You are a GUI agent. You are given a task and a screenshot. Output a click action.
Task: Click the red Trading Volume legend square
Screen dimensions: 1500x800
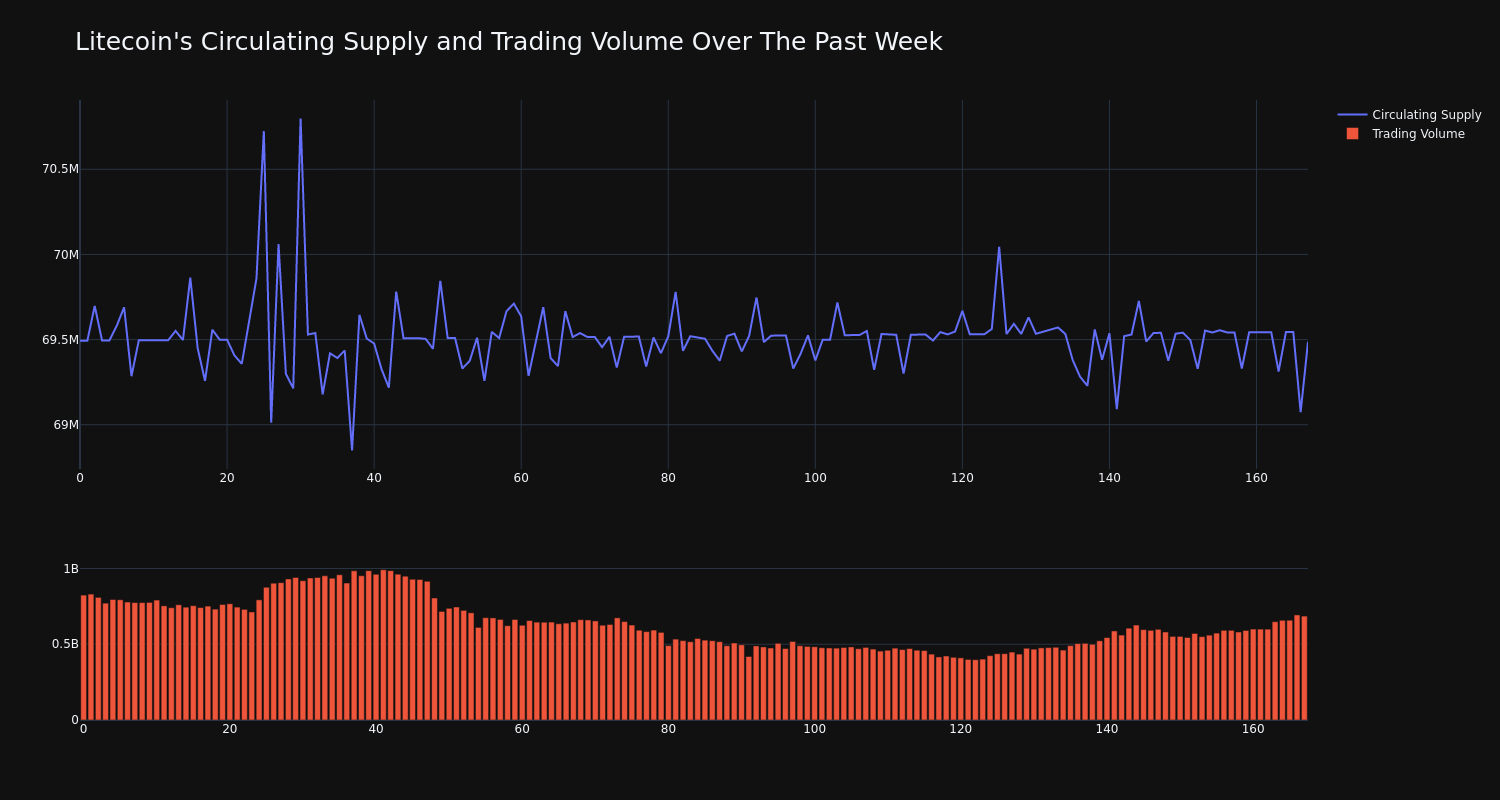1352,134
